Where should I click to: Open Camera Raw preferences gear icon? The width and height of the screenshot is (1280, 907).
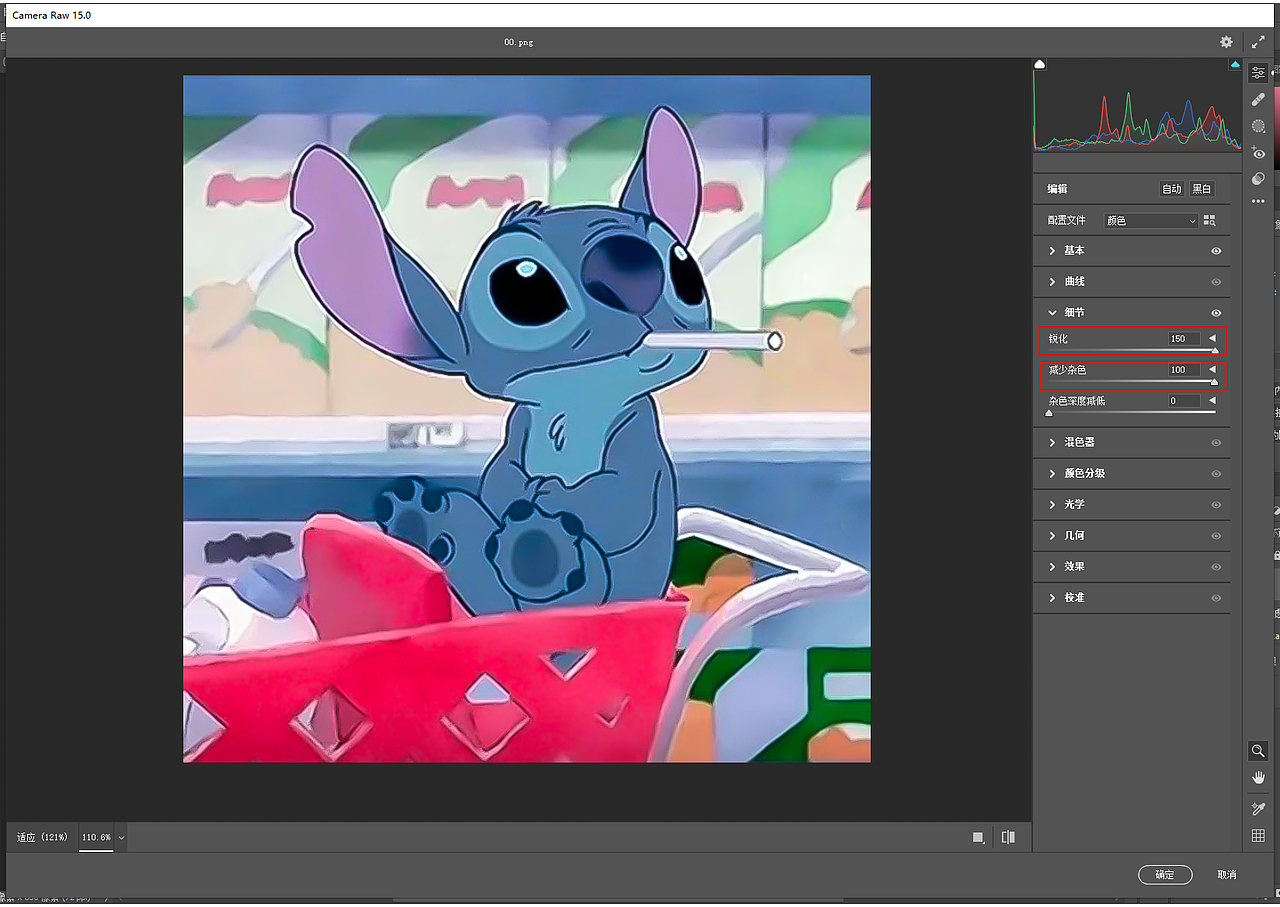pos(1226,42)
